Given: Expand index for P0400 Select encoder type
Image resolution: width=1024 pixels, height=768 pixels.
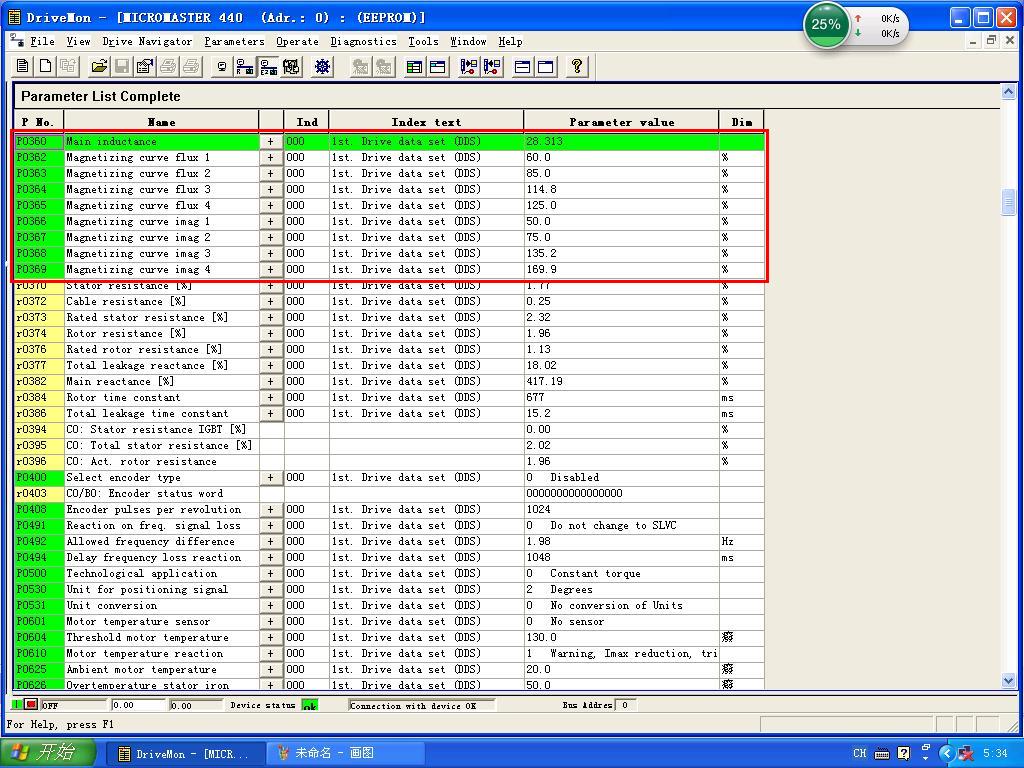Looking at the screenshot, I should (x=270, y=477).
